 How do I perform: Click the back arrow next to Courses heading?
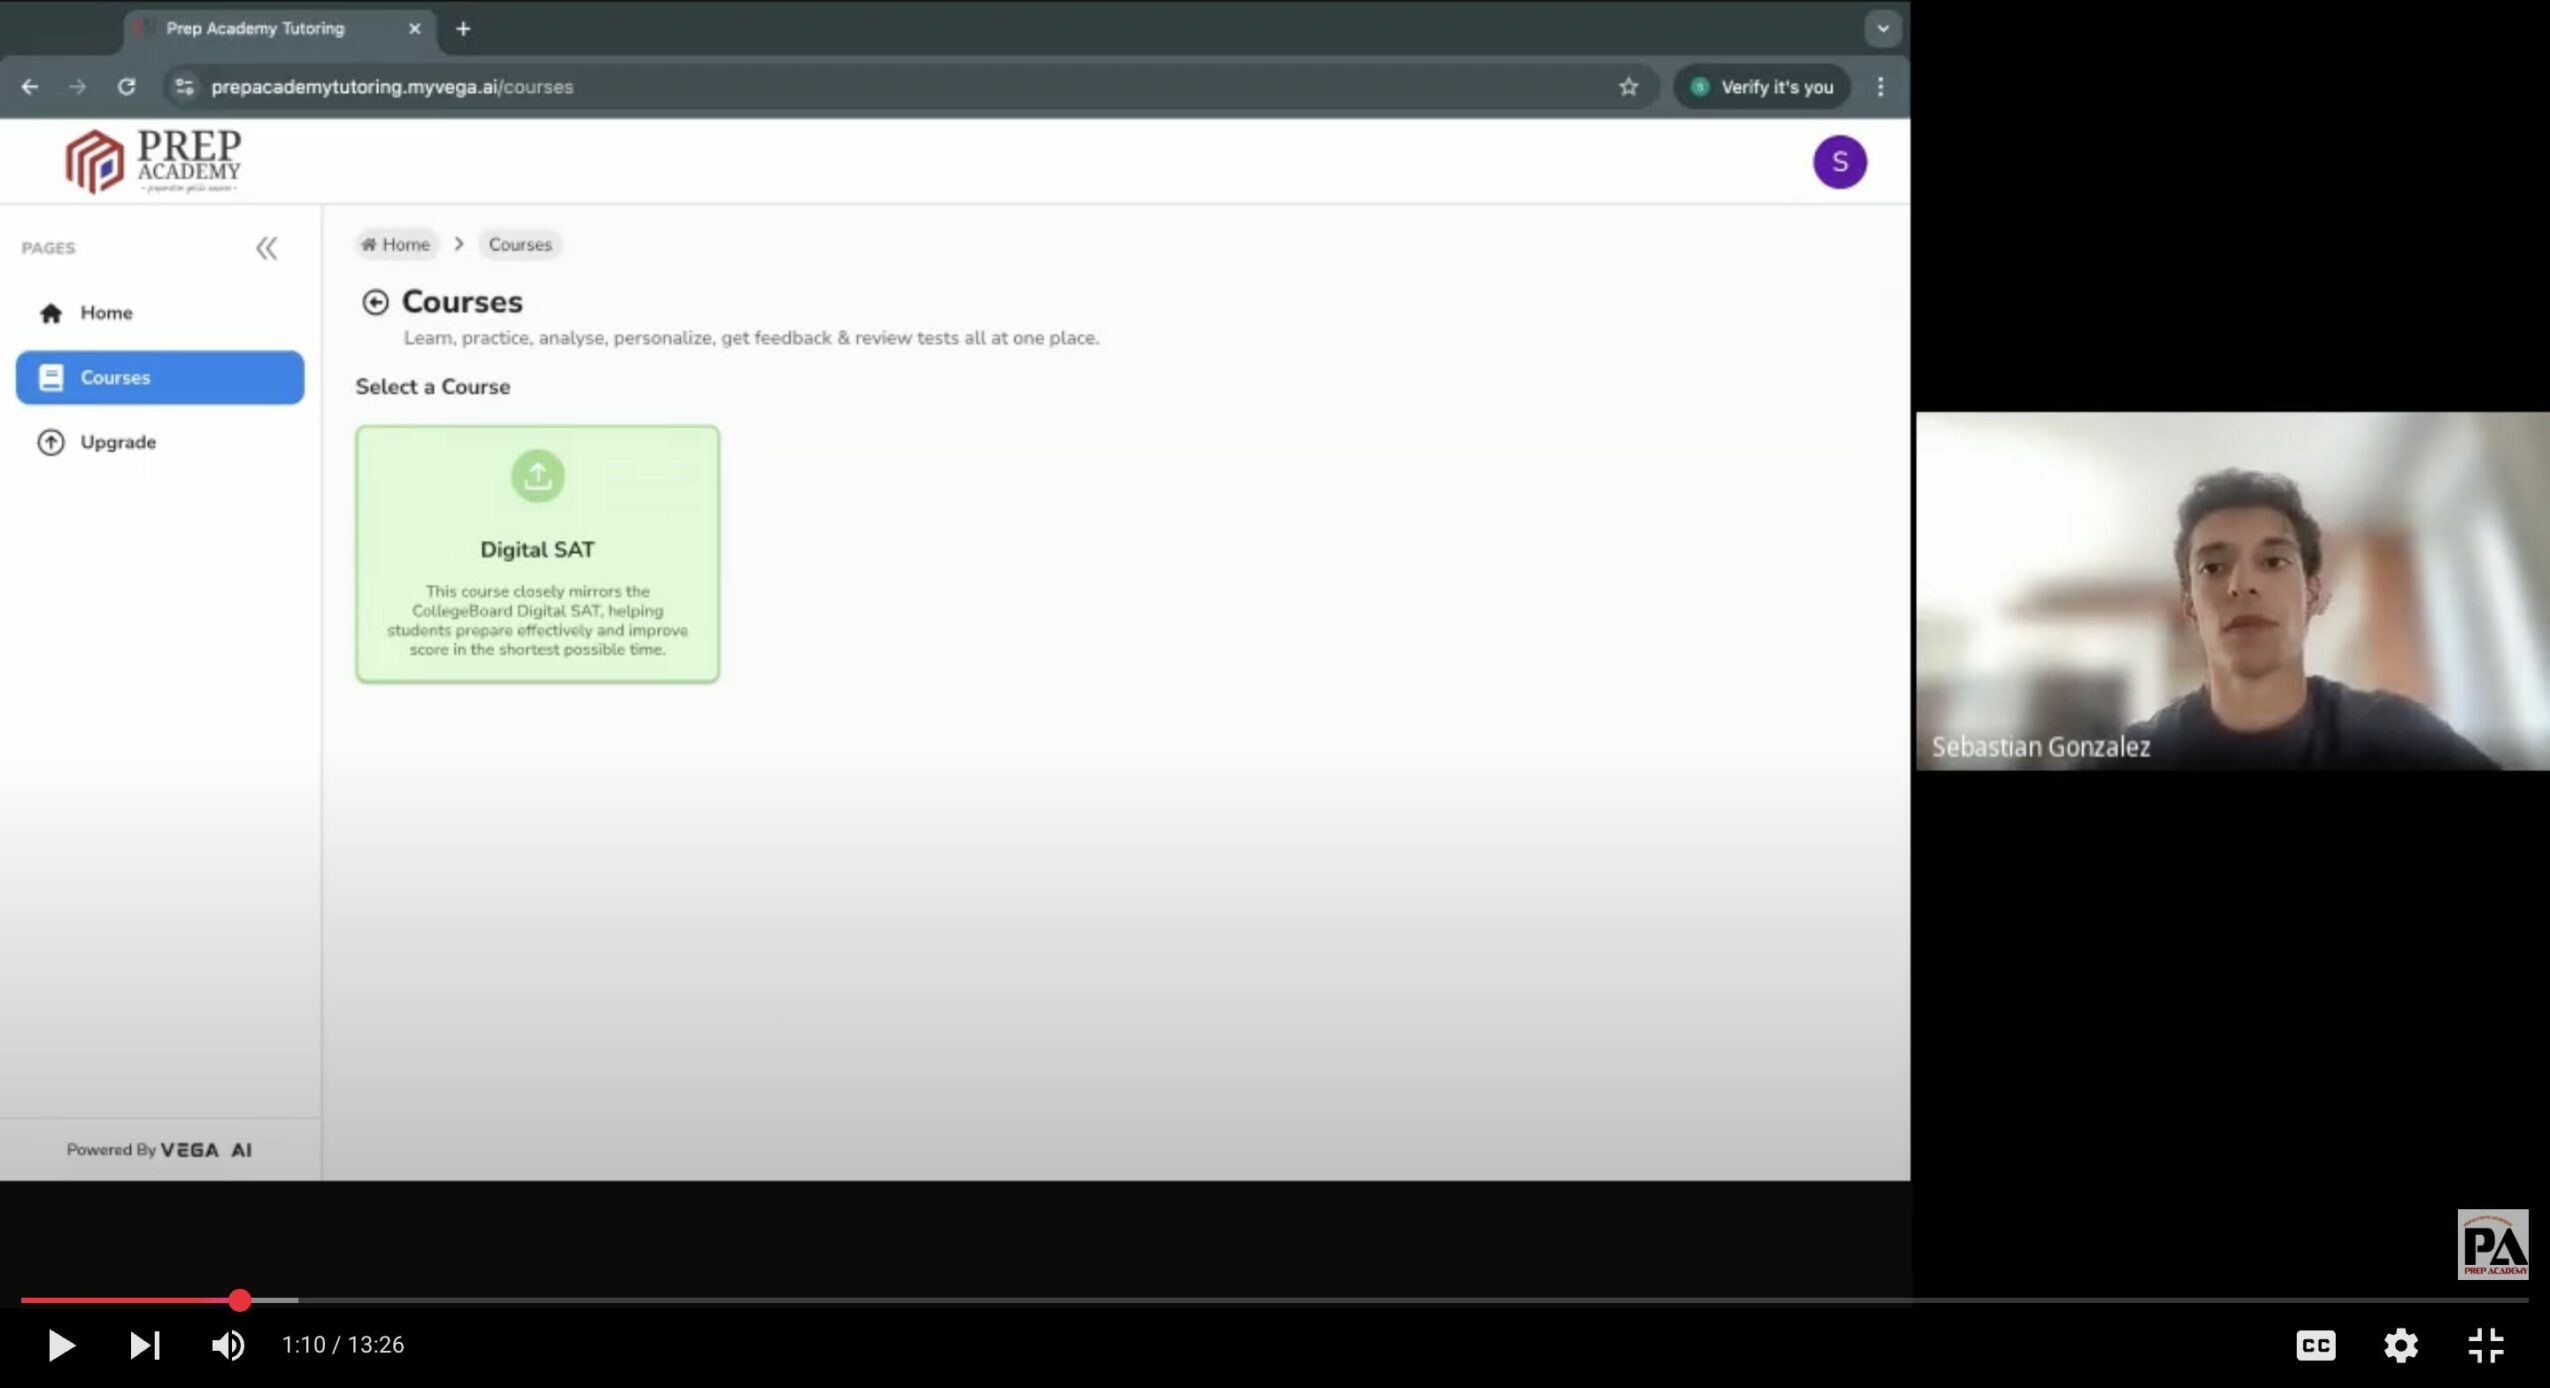point(375,302)
